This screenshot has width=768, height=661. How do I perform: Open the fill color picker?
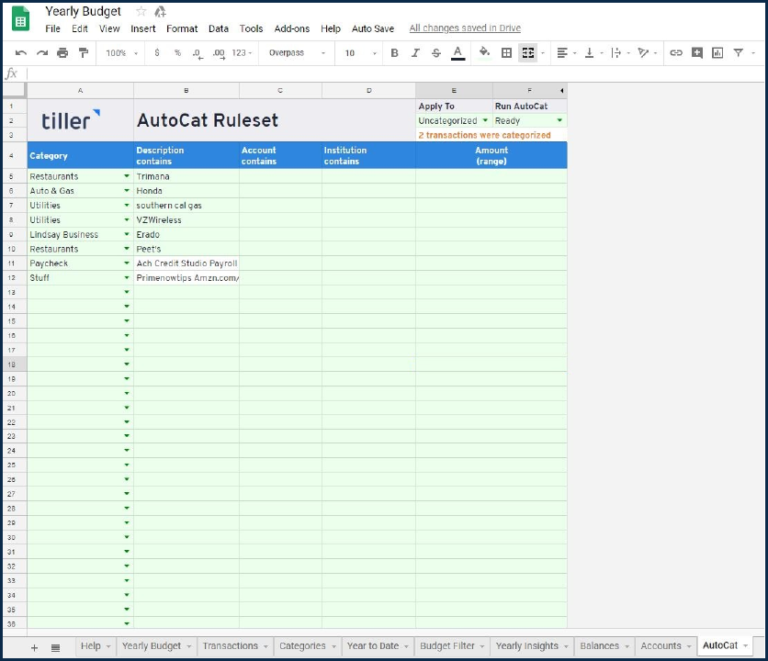click(484, 53)
